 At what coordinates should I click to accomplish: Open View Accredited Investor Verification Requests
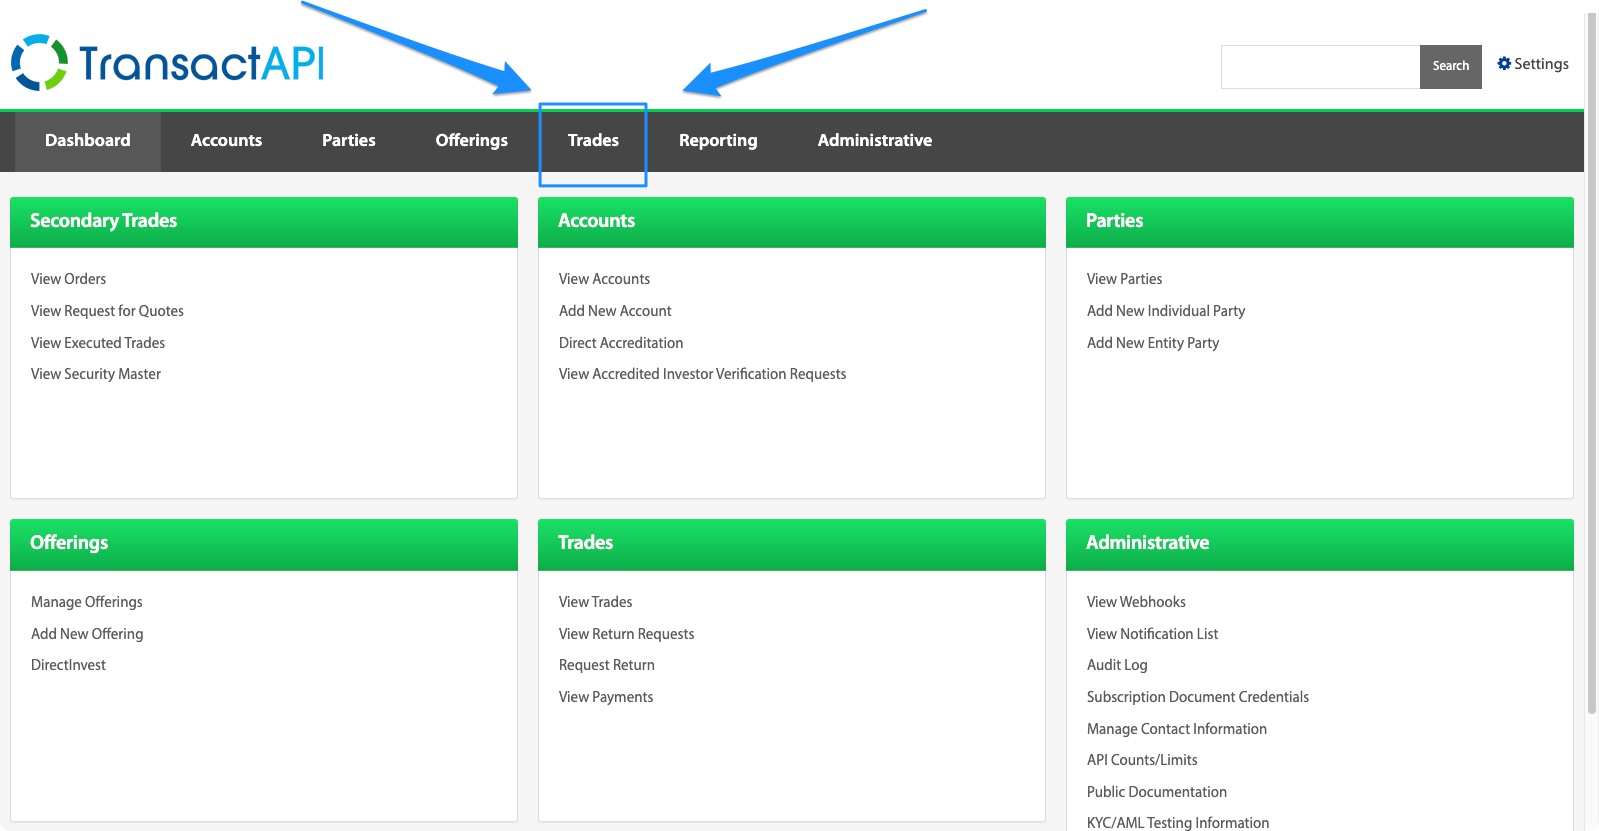(702, 374)
